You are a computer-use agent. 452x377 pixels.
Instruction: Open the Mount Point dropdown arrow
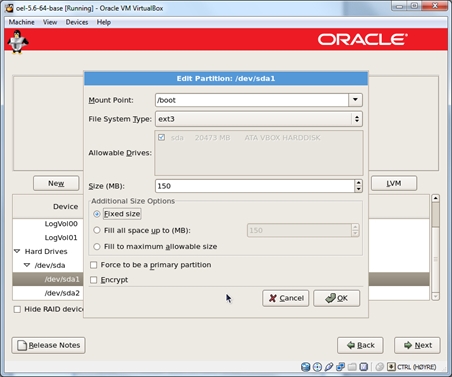click(x=355, y=100)
